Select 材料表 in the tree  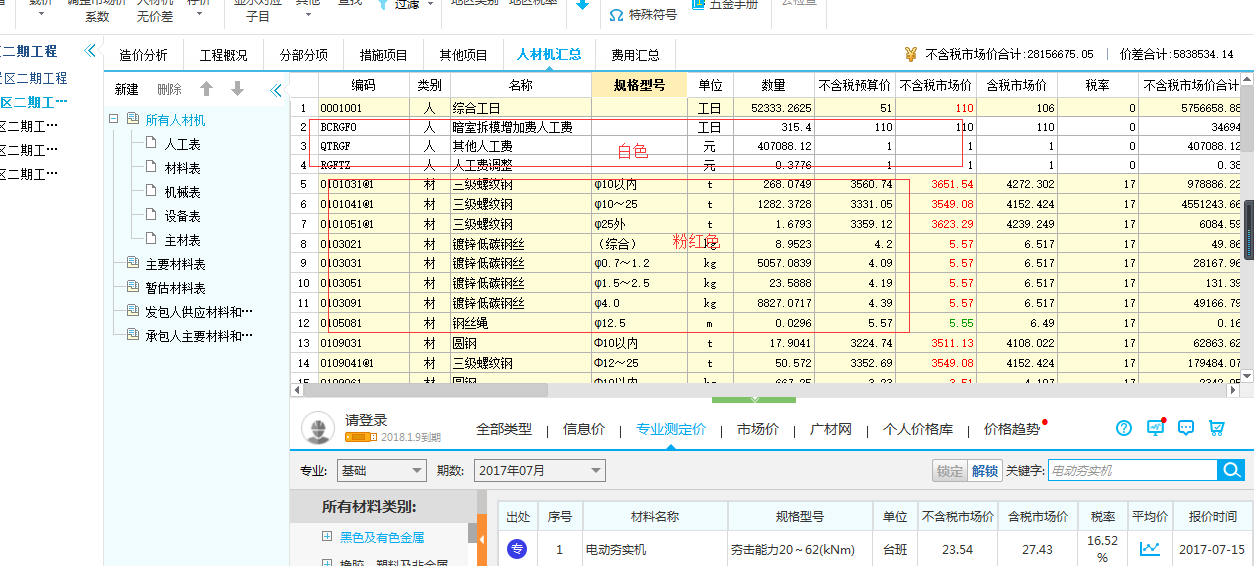point(183,168)
